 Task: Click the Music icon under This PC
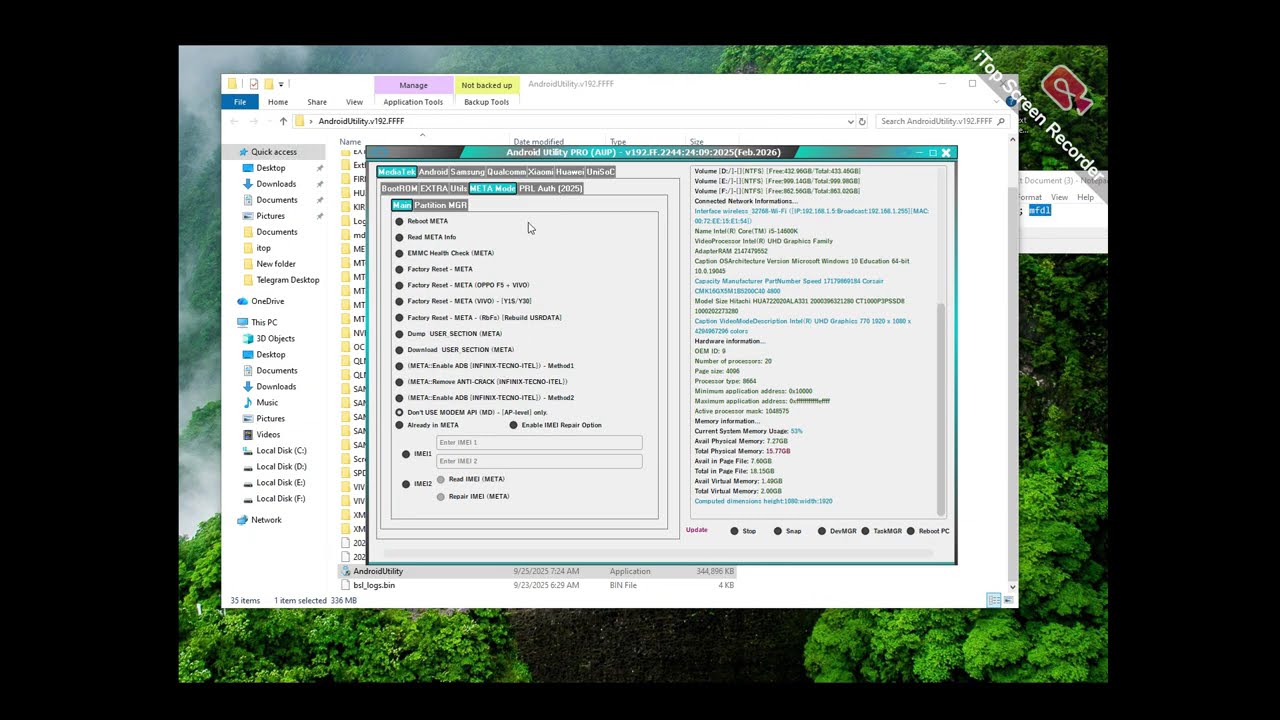coord(248,403)
